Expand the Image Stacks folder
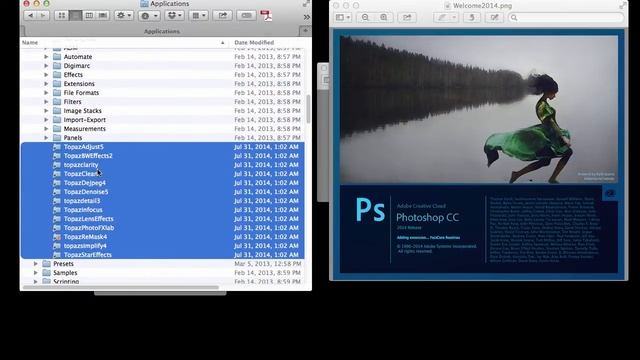The width and height of the screenshot is (640, 360). [46, 111]
